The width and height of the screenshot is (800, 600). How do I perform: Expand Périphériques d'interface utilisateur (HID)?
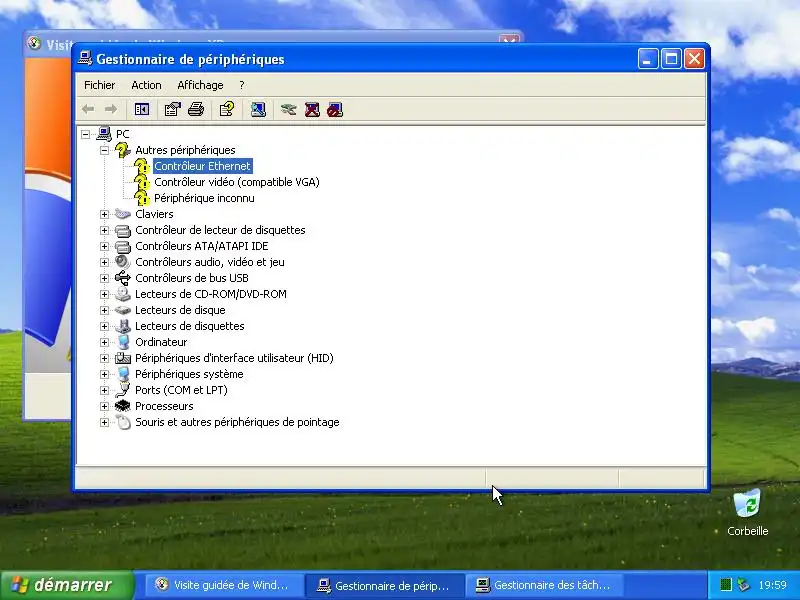(105, 358)
